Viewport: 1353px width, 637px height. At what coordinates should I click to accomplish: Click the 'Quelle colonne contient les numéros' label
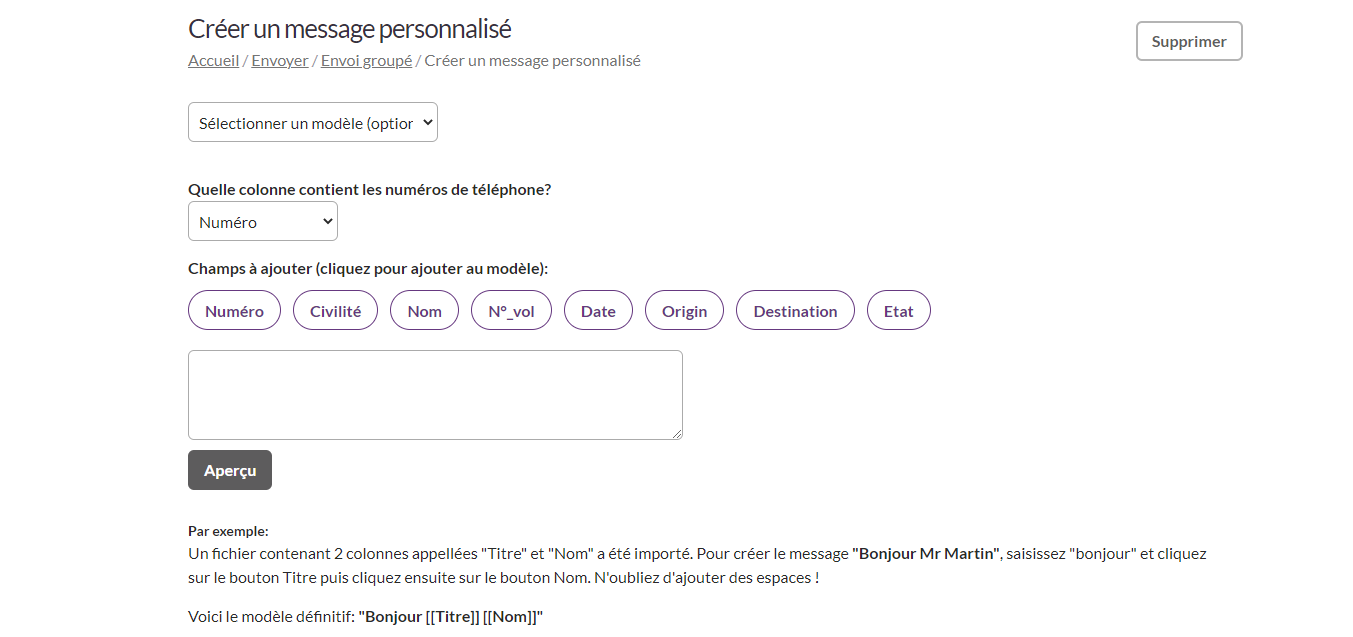[369, 189]
